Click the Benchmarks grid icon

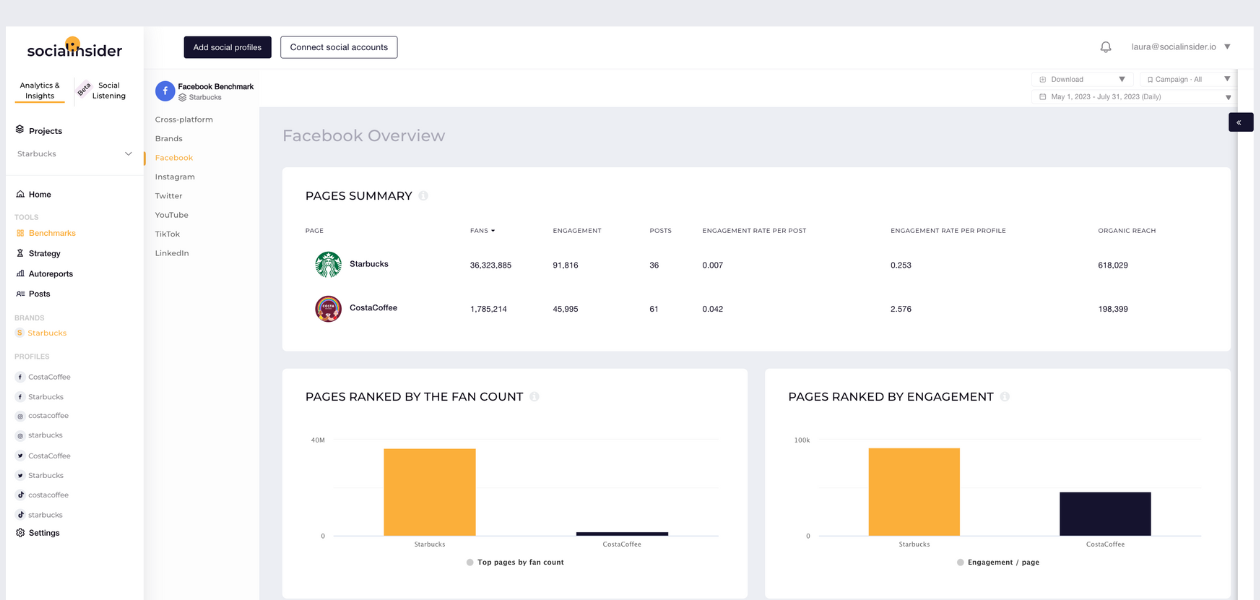click(x=20, y=233)
